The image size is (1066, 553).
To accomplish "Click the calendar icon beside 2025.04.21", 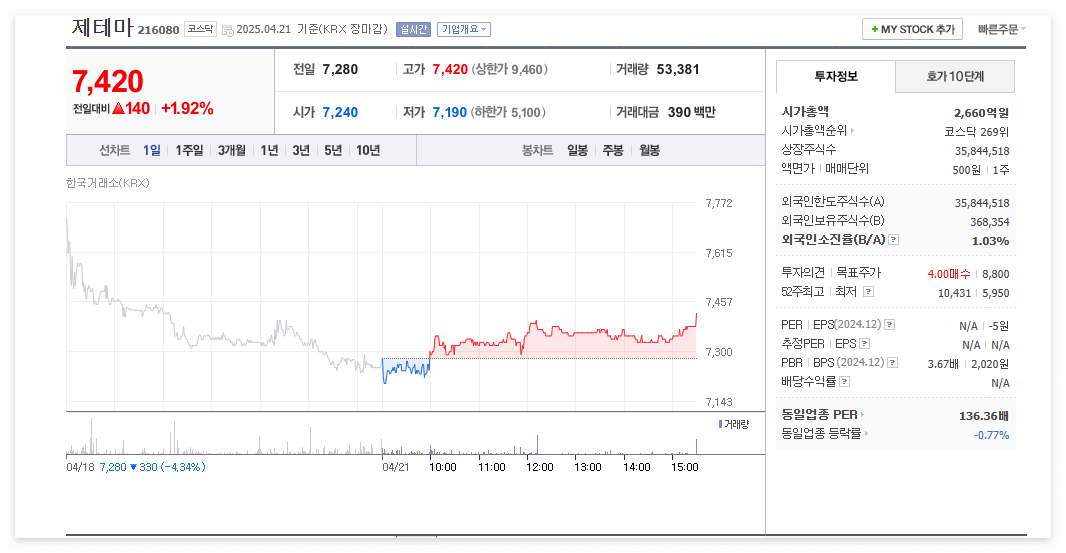I will click(x=228, y=31).
